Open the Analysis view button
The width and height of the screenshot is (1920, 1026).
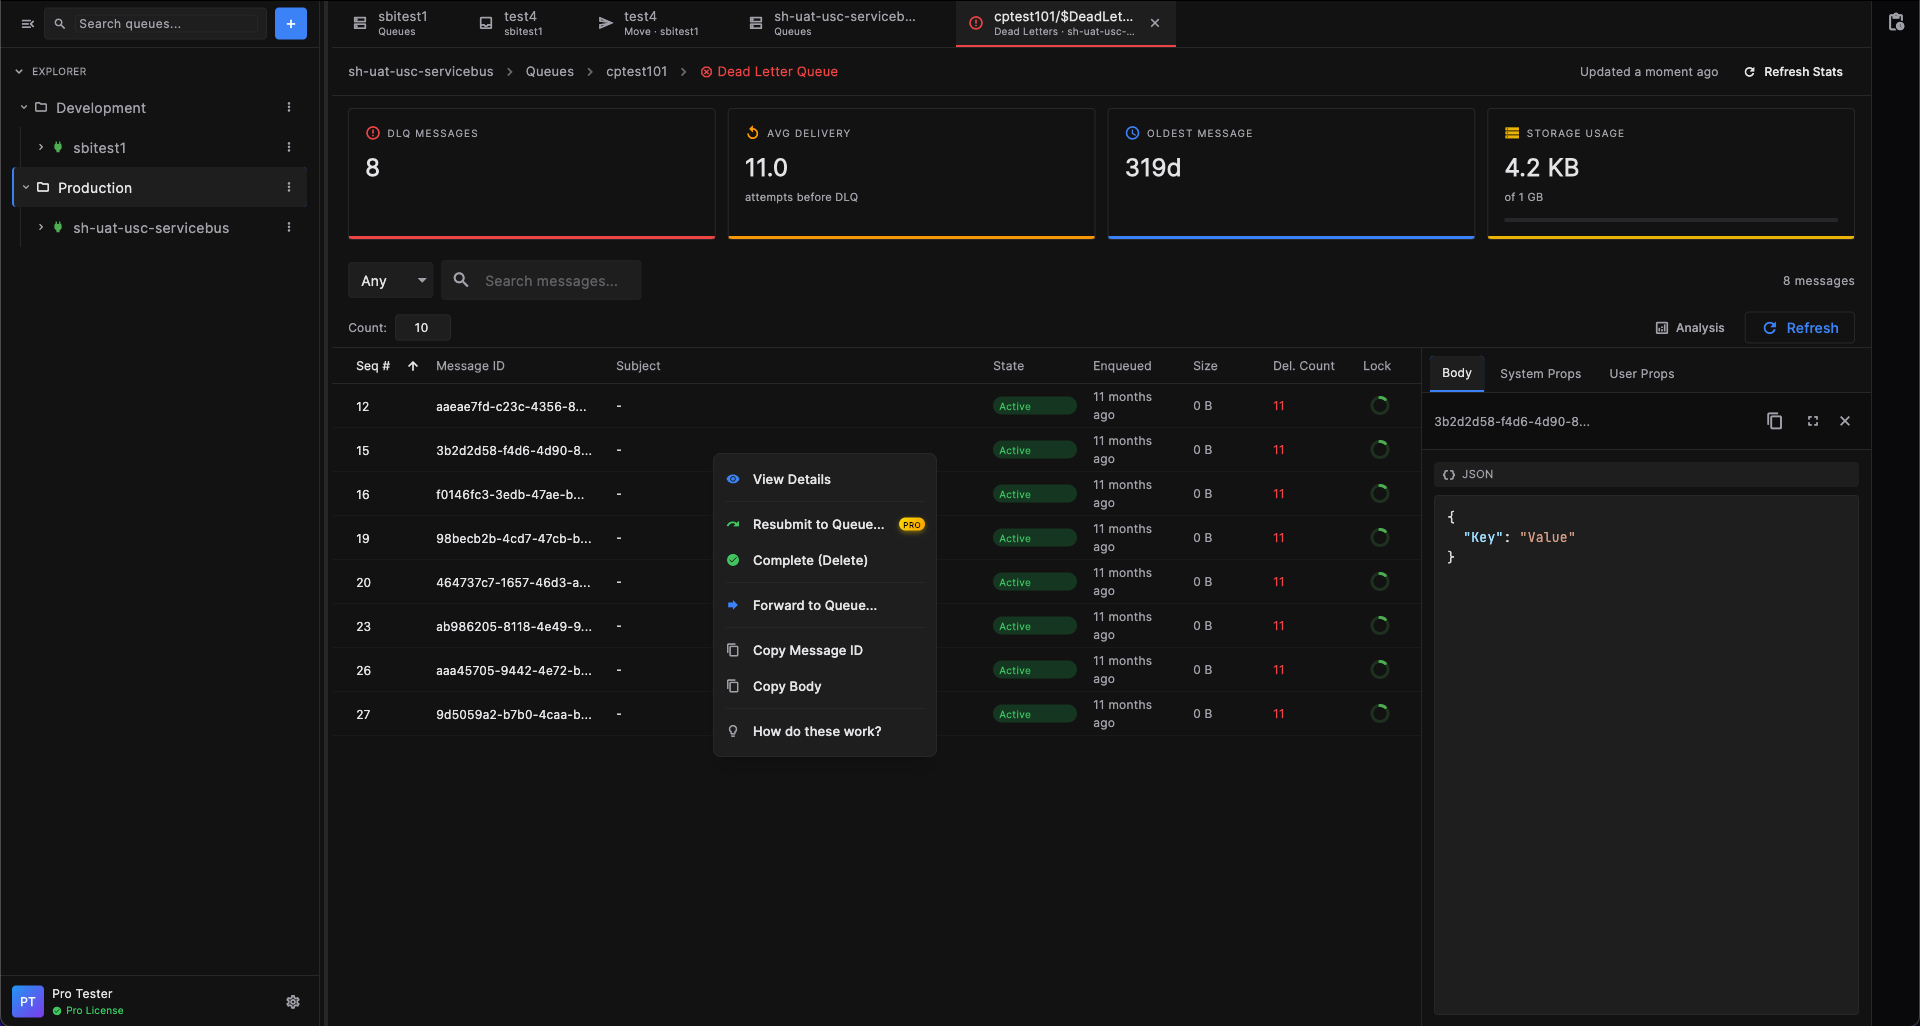tap(1690, 327)
